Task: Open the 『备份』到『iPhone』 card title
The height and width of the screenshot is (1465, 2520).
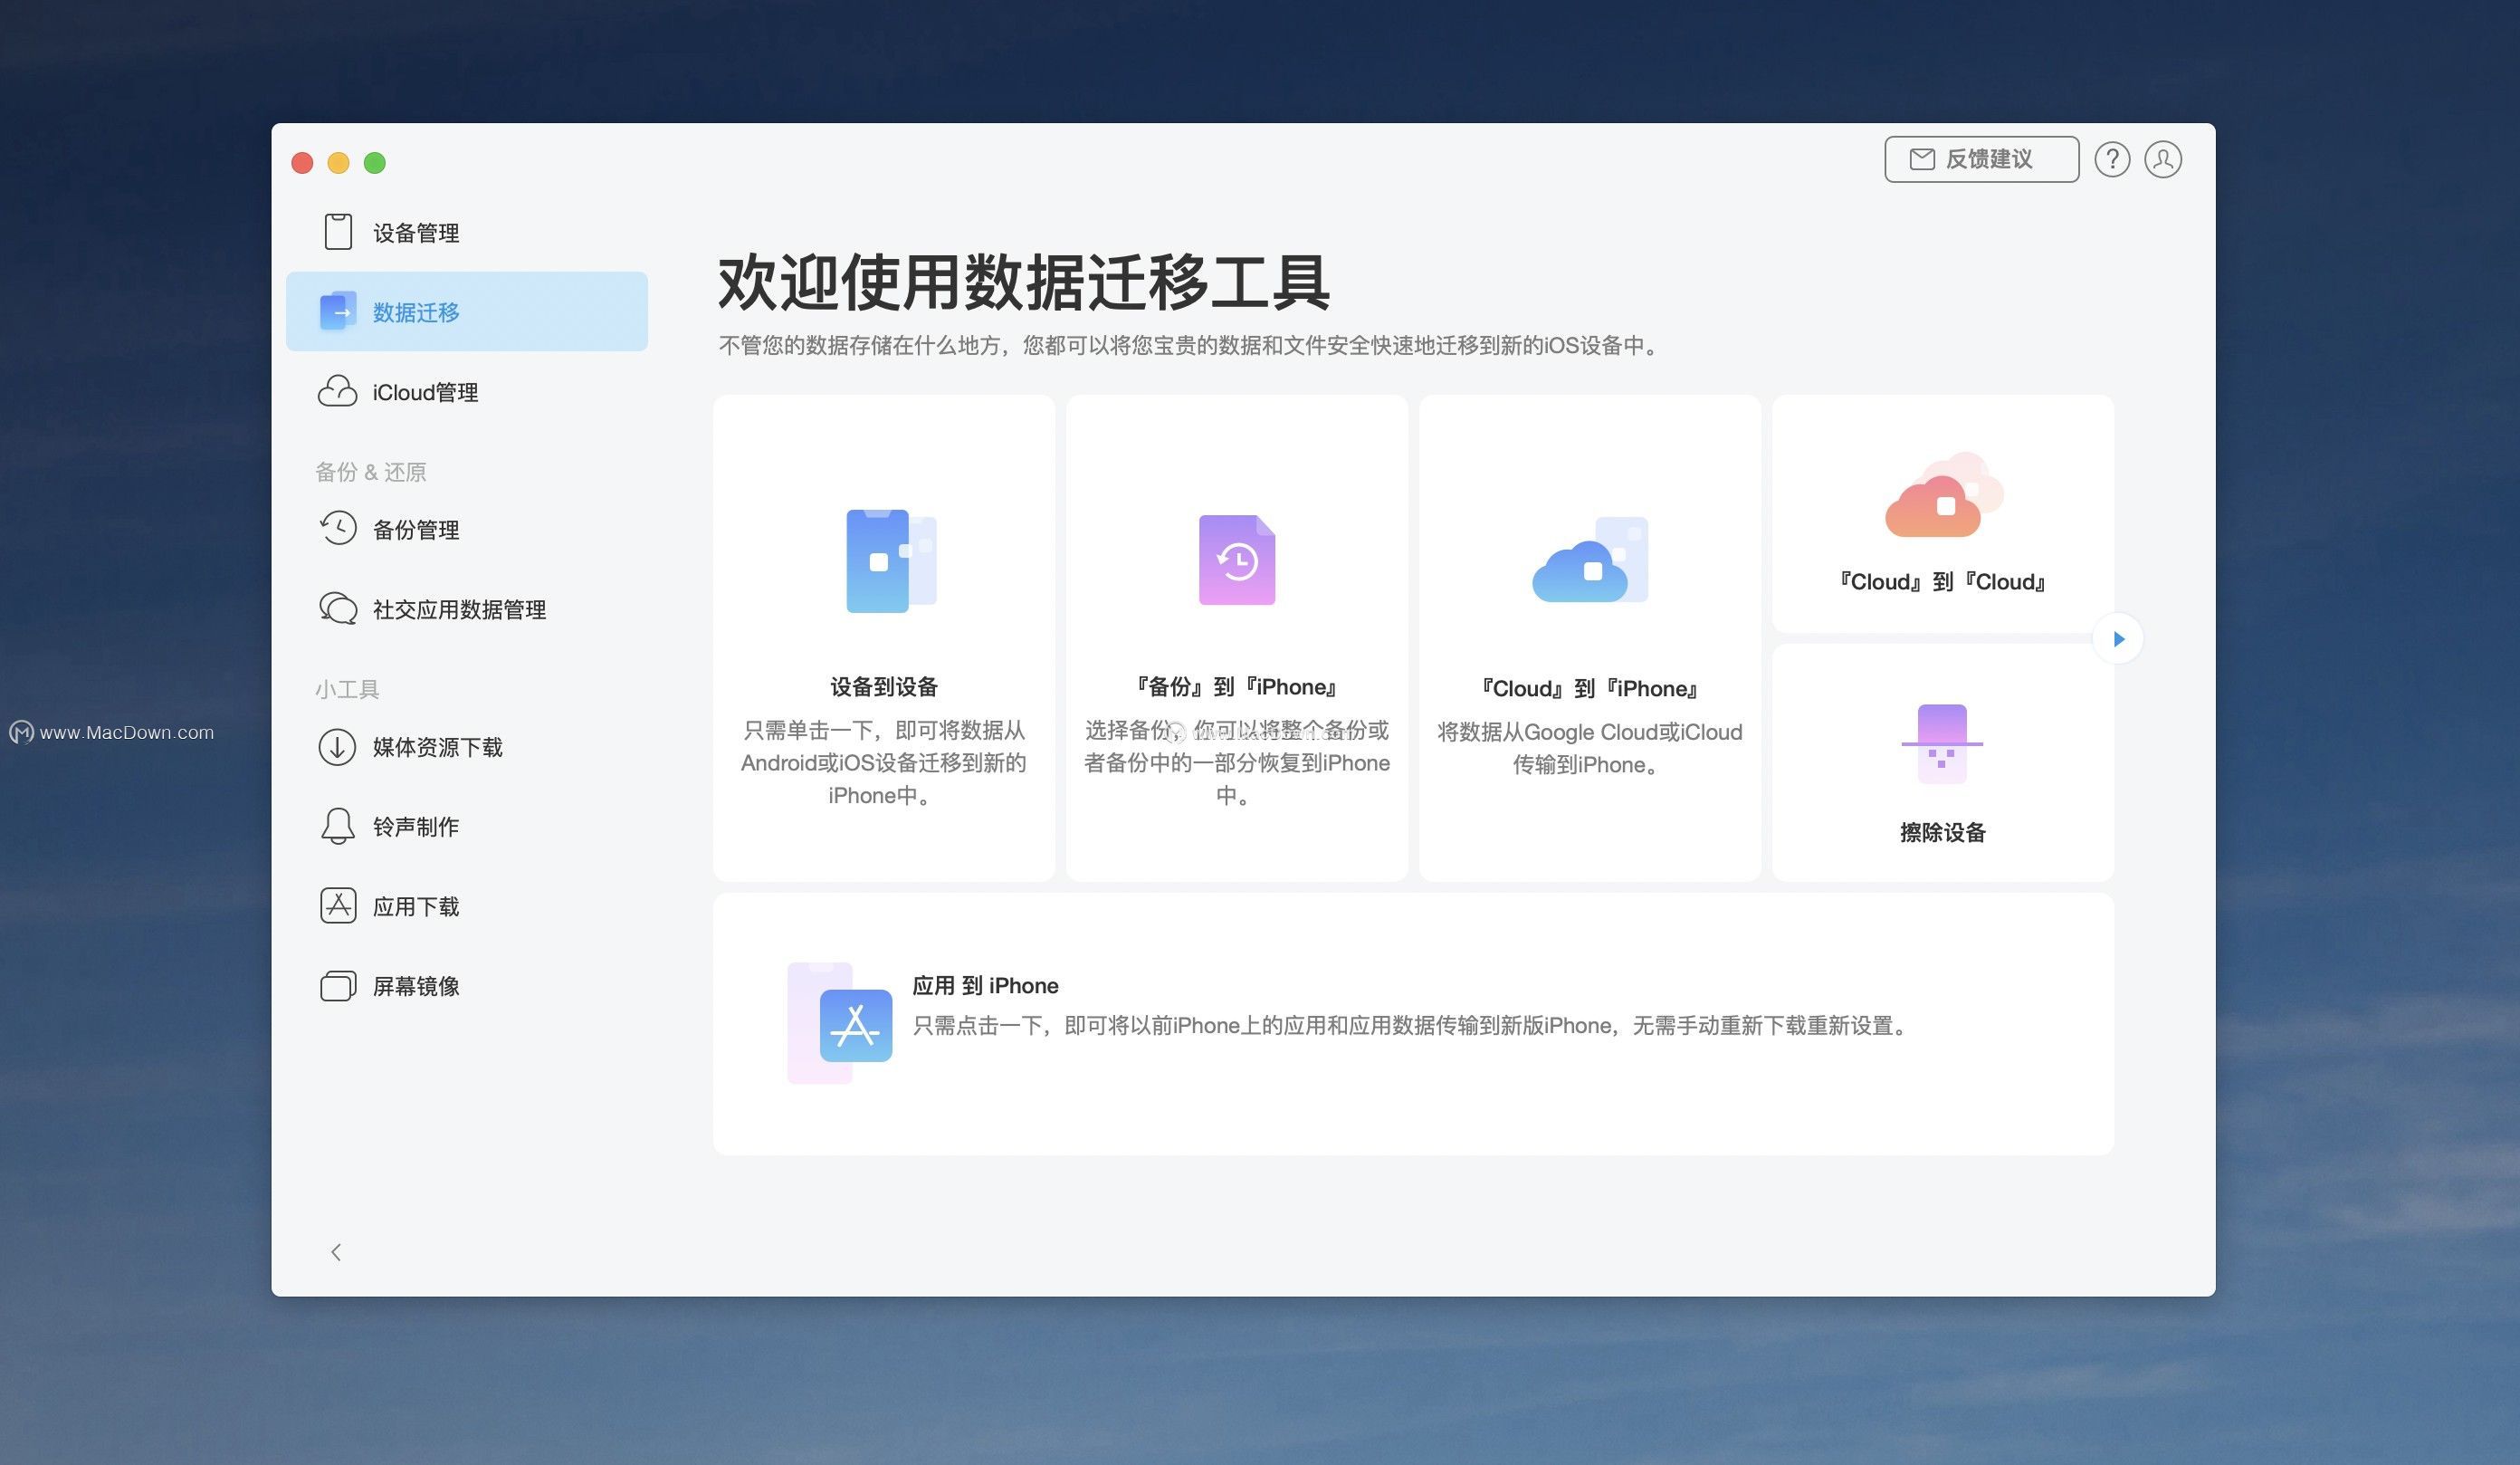Action: tap(1237, 686)
